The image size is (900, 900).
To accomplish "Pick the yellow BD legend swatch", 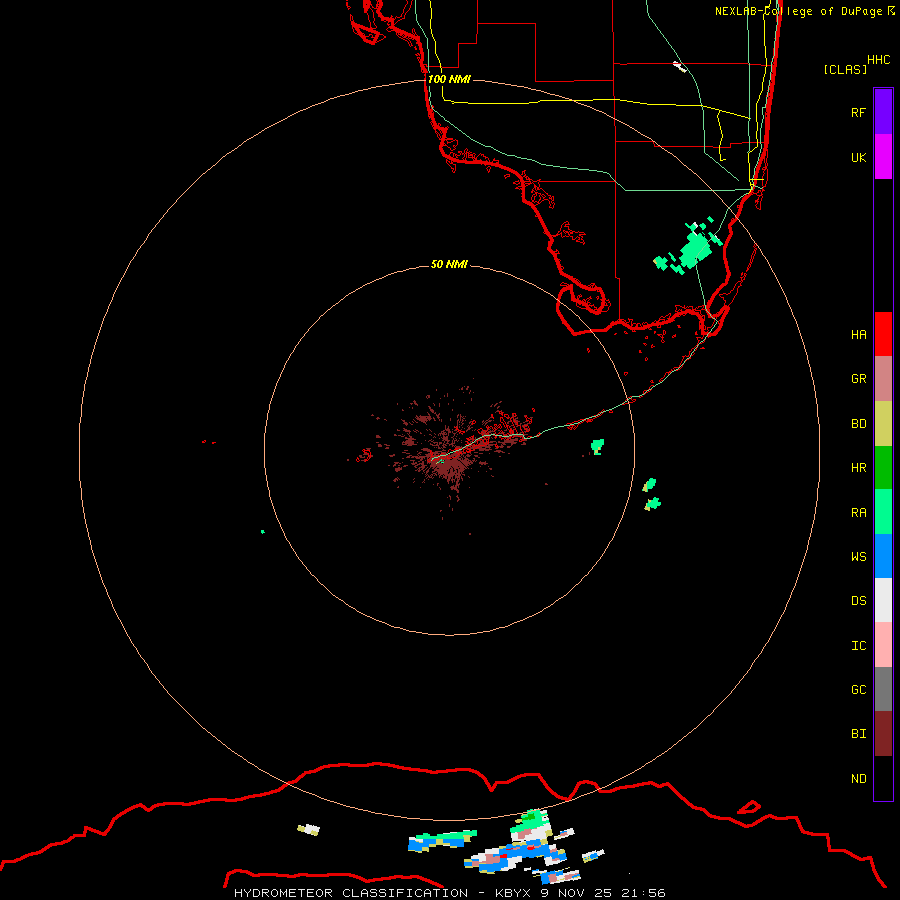I will [x=883, y=424].
